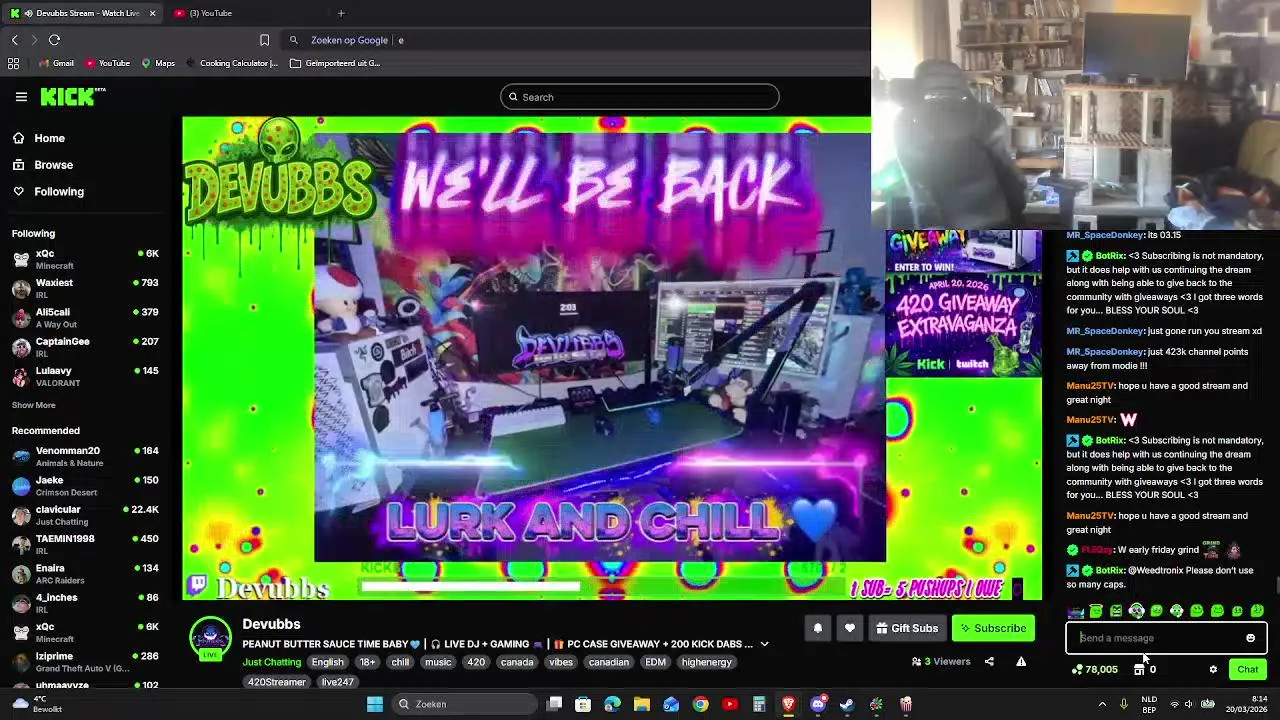Click the English tag
This screenshot has width=1280, height=720.
click(327, 662)
